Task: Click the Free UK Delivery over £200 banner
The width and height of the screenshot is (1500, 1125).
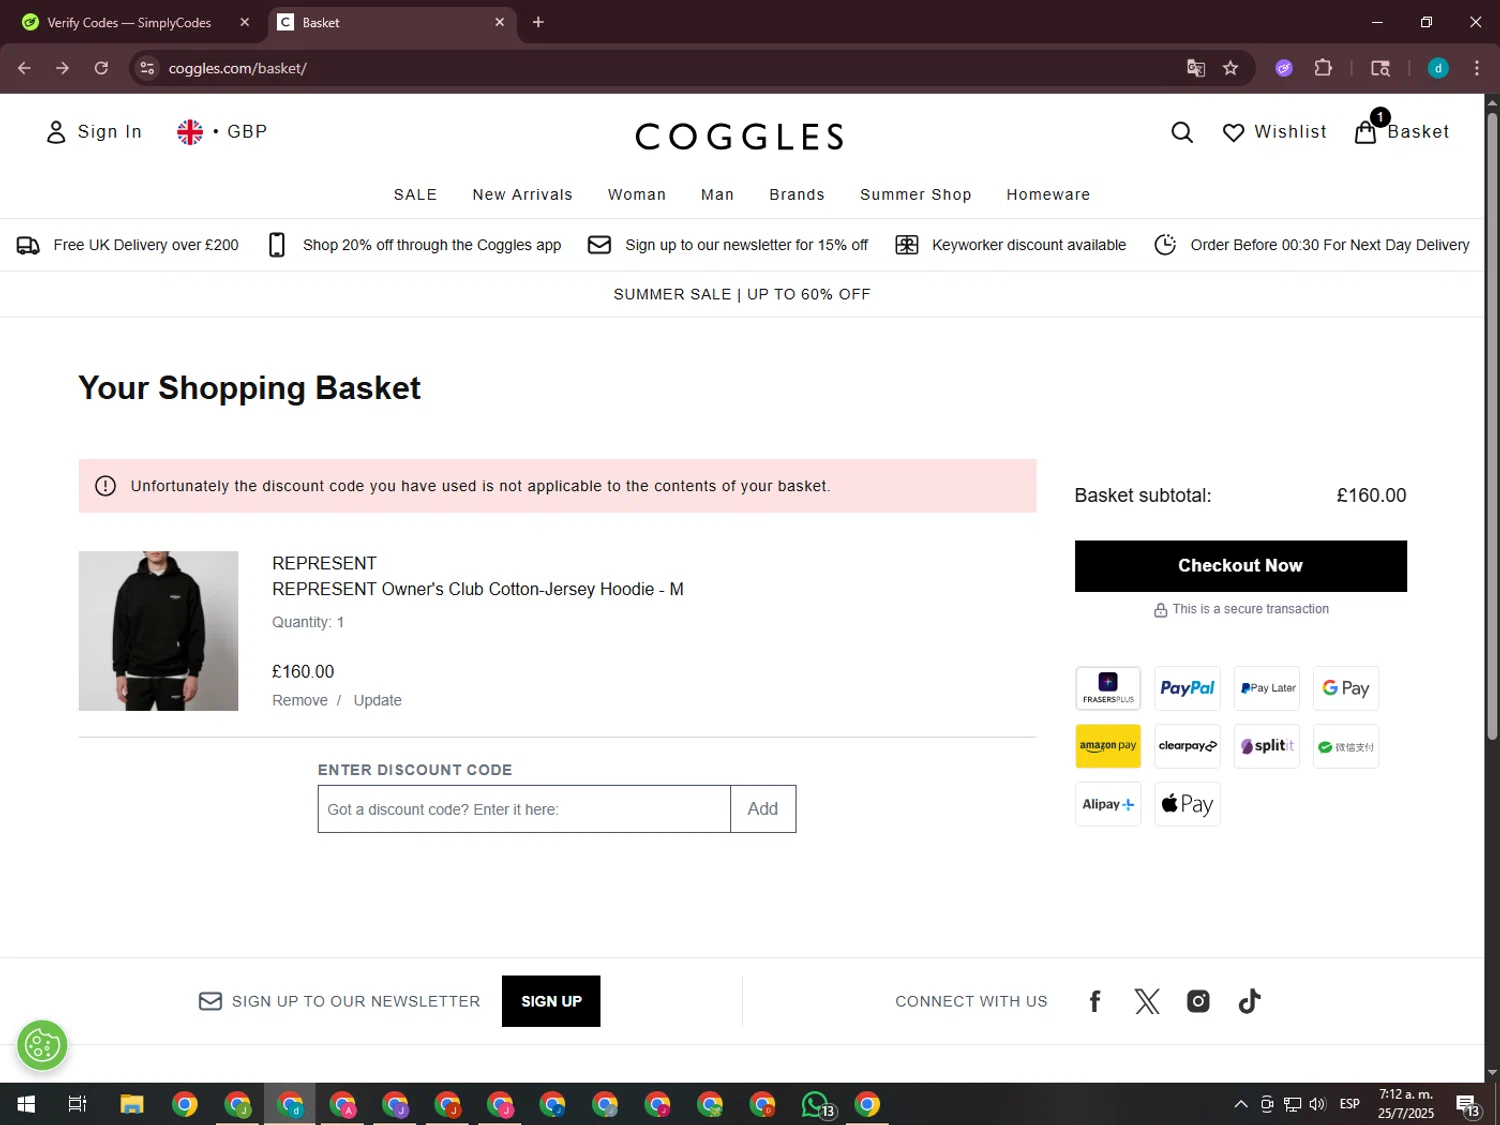Action: pos(128,245)
